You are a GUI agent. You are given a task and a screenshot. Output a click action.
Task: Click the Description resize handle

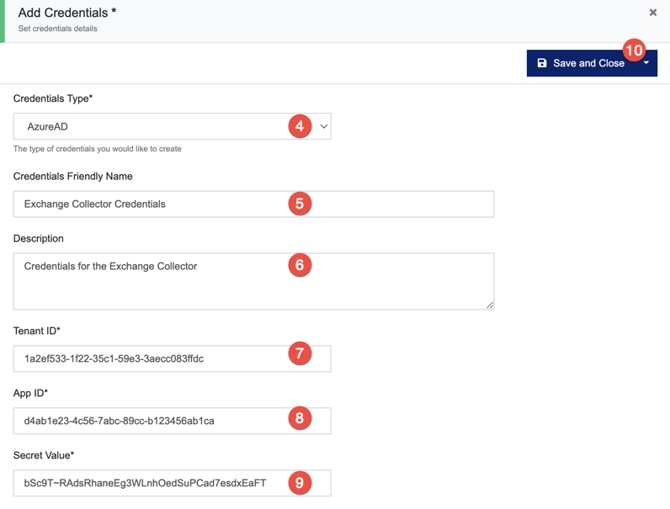(x=490, y=305)
